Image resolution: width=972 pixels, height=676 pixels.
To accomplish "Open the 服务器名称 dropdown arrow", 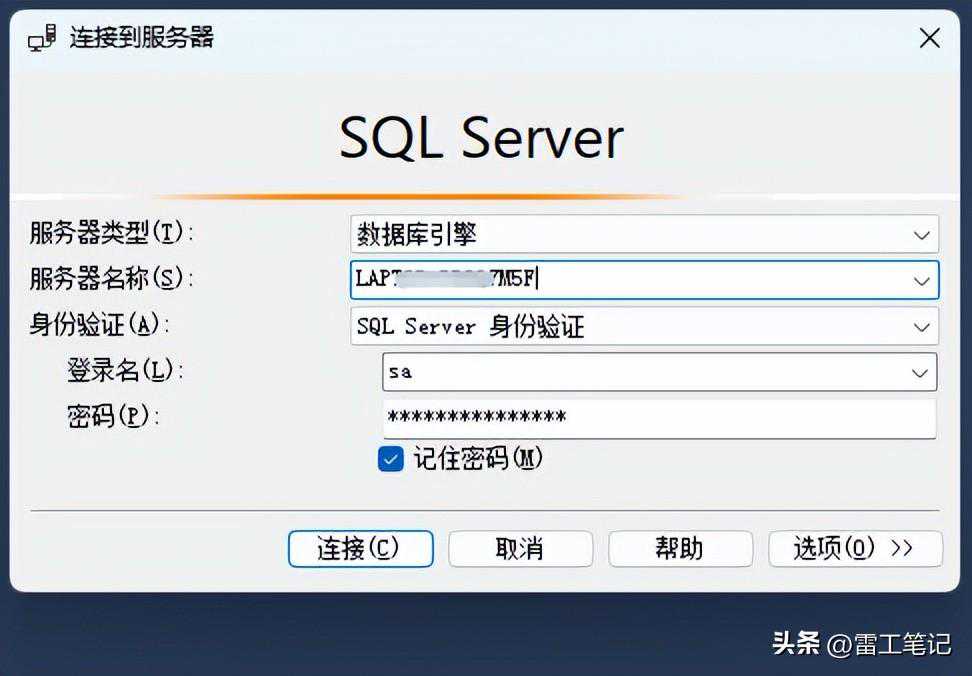I will click(x=921, y=281).
